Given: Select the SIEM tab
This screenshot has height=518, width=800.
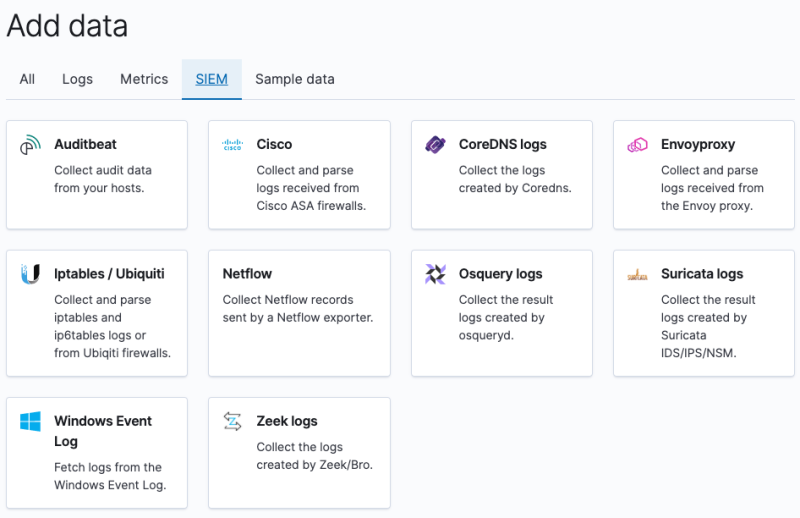Looking at the screenshot, I should [x=212, y=79].
